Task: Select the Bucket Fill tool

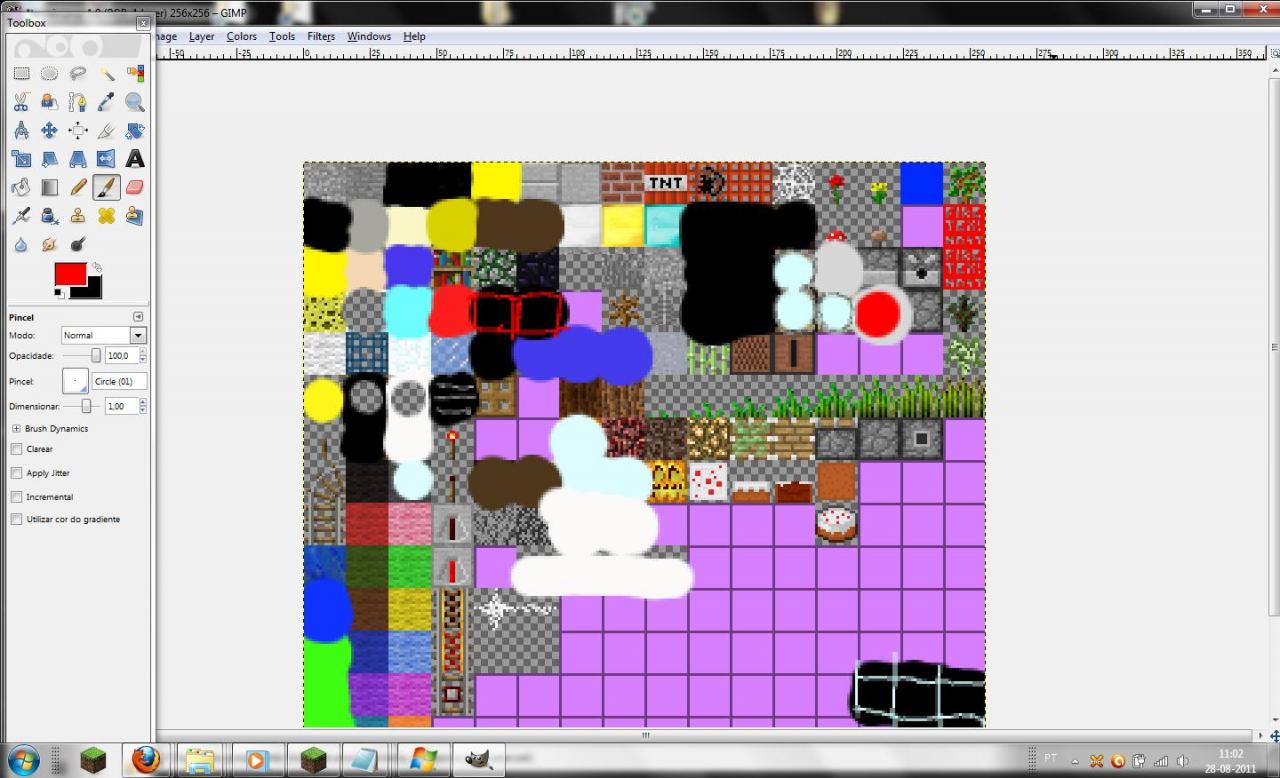Action: pyautogui.click(x=21, y=186)
